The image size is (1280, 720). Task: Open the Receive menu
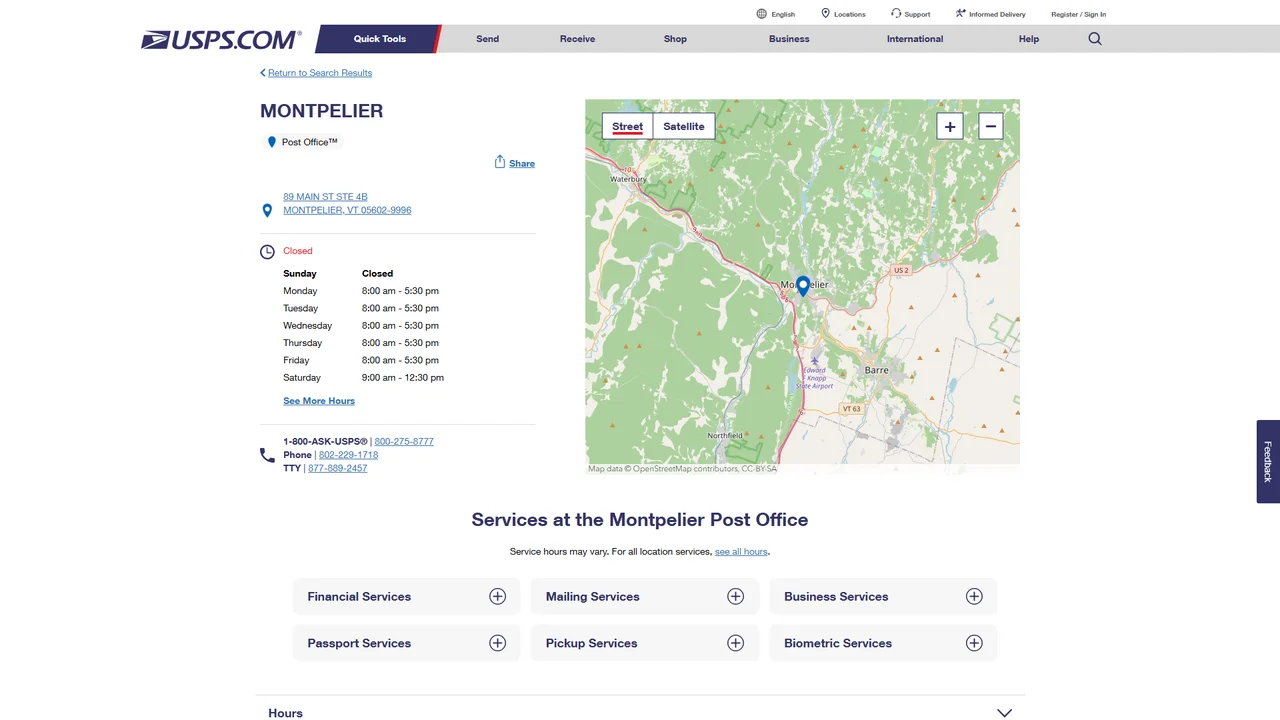click(x=577, y=39)
